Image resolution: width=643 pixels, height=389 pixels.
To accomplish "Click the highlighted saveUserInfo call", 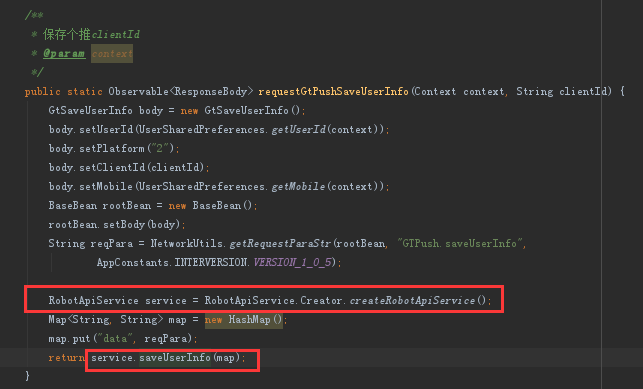I will (x=175, y=357).
